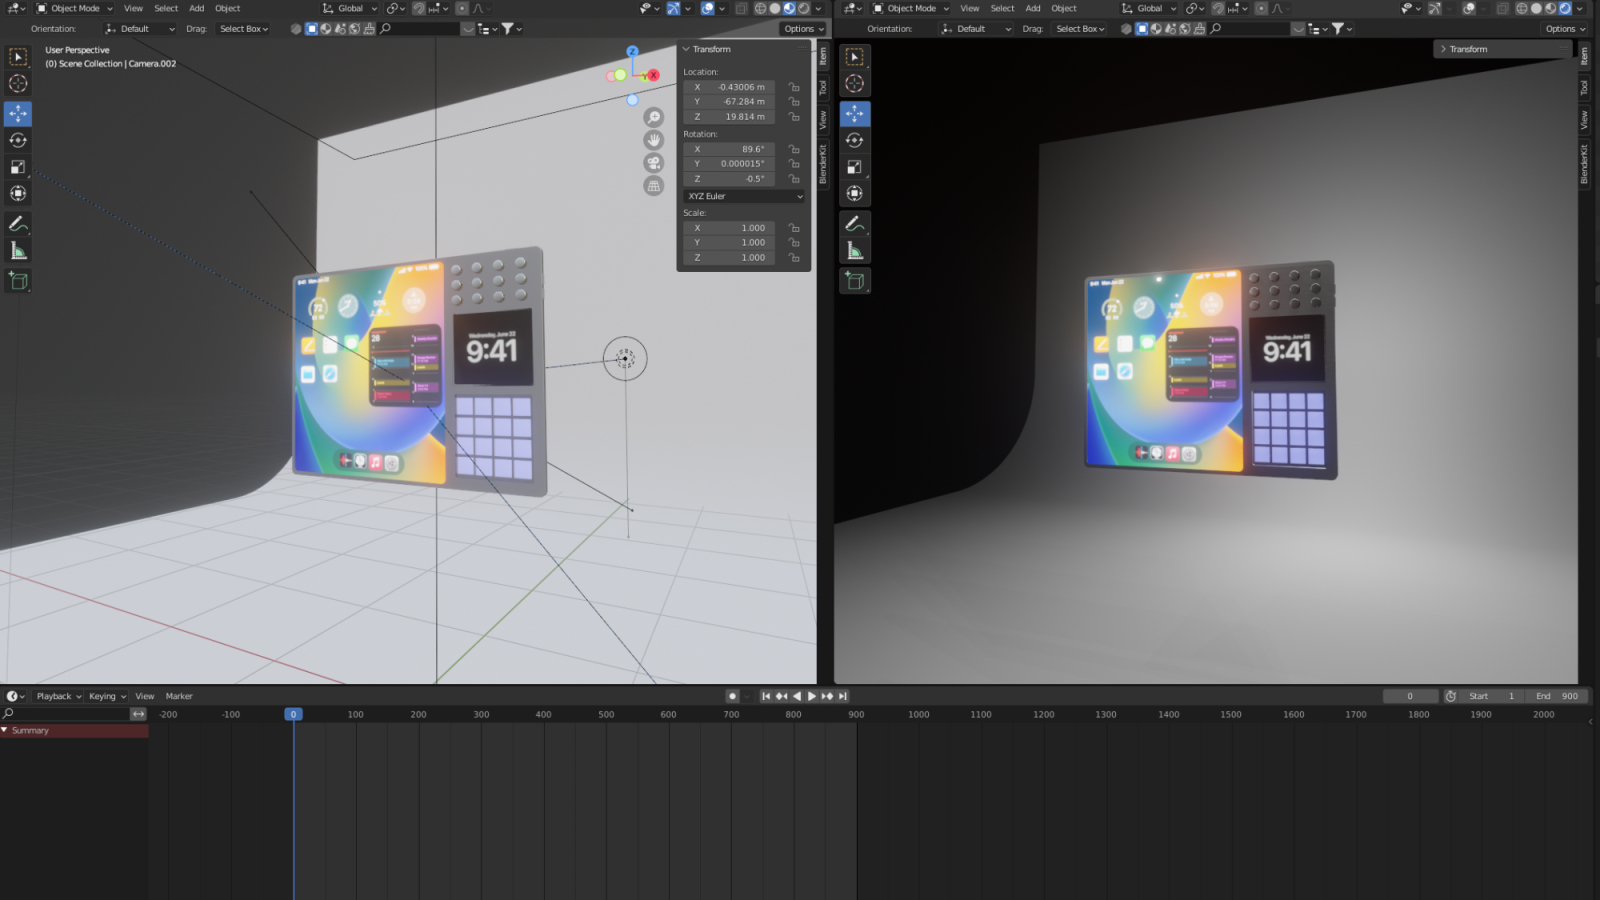Screen dimensions: 1600x900
Task: Open Options dropdown in left viewport
Action: point(803,29)
